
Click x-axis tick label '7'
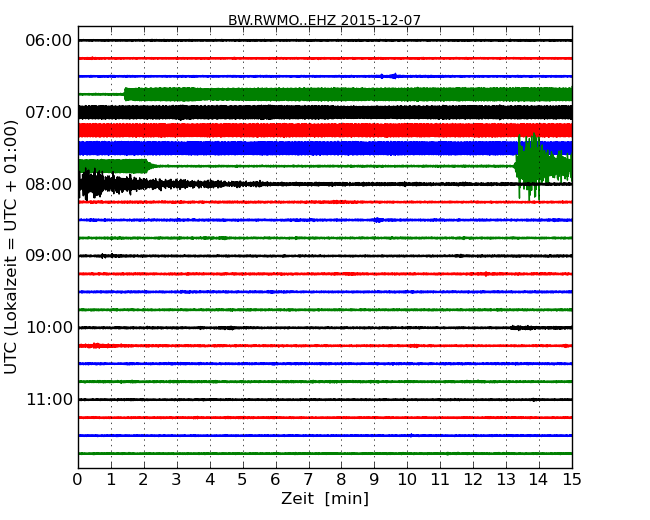308,480
